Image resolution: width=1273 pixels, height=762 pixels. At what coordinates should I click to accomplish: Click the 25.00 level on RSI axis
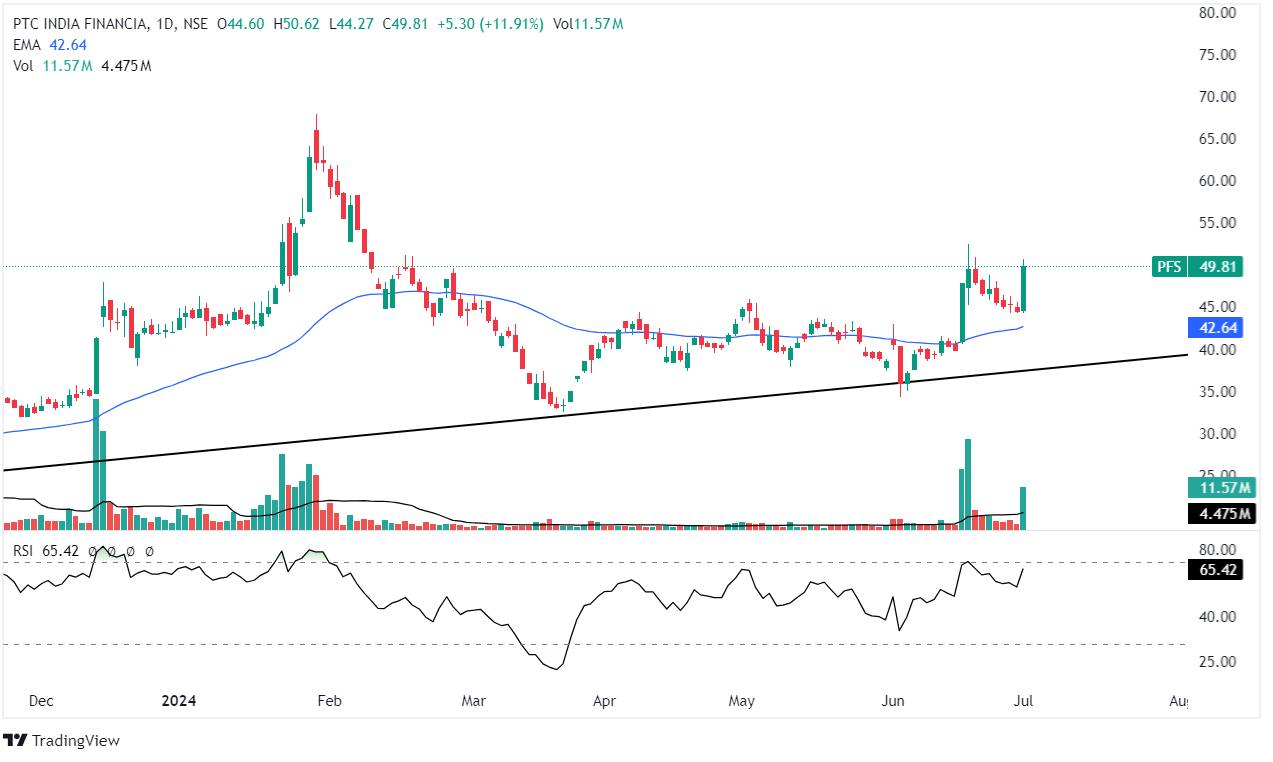pos(1217,662)
